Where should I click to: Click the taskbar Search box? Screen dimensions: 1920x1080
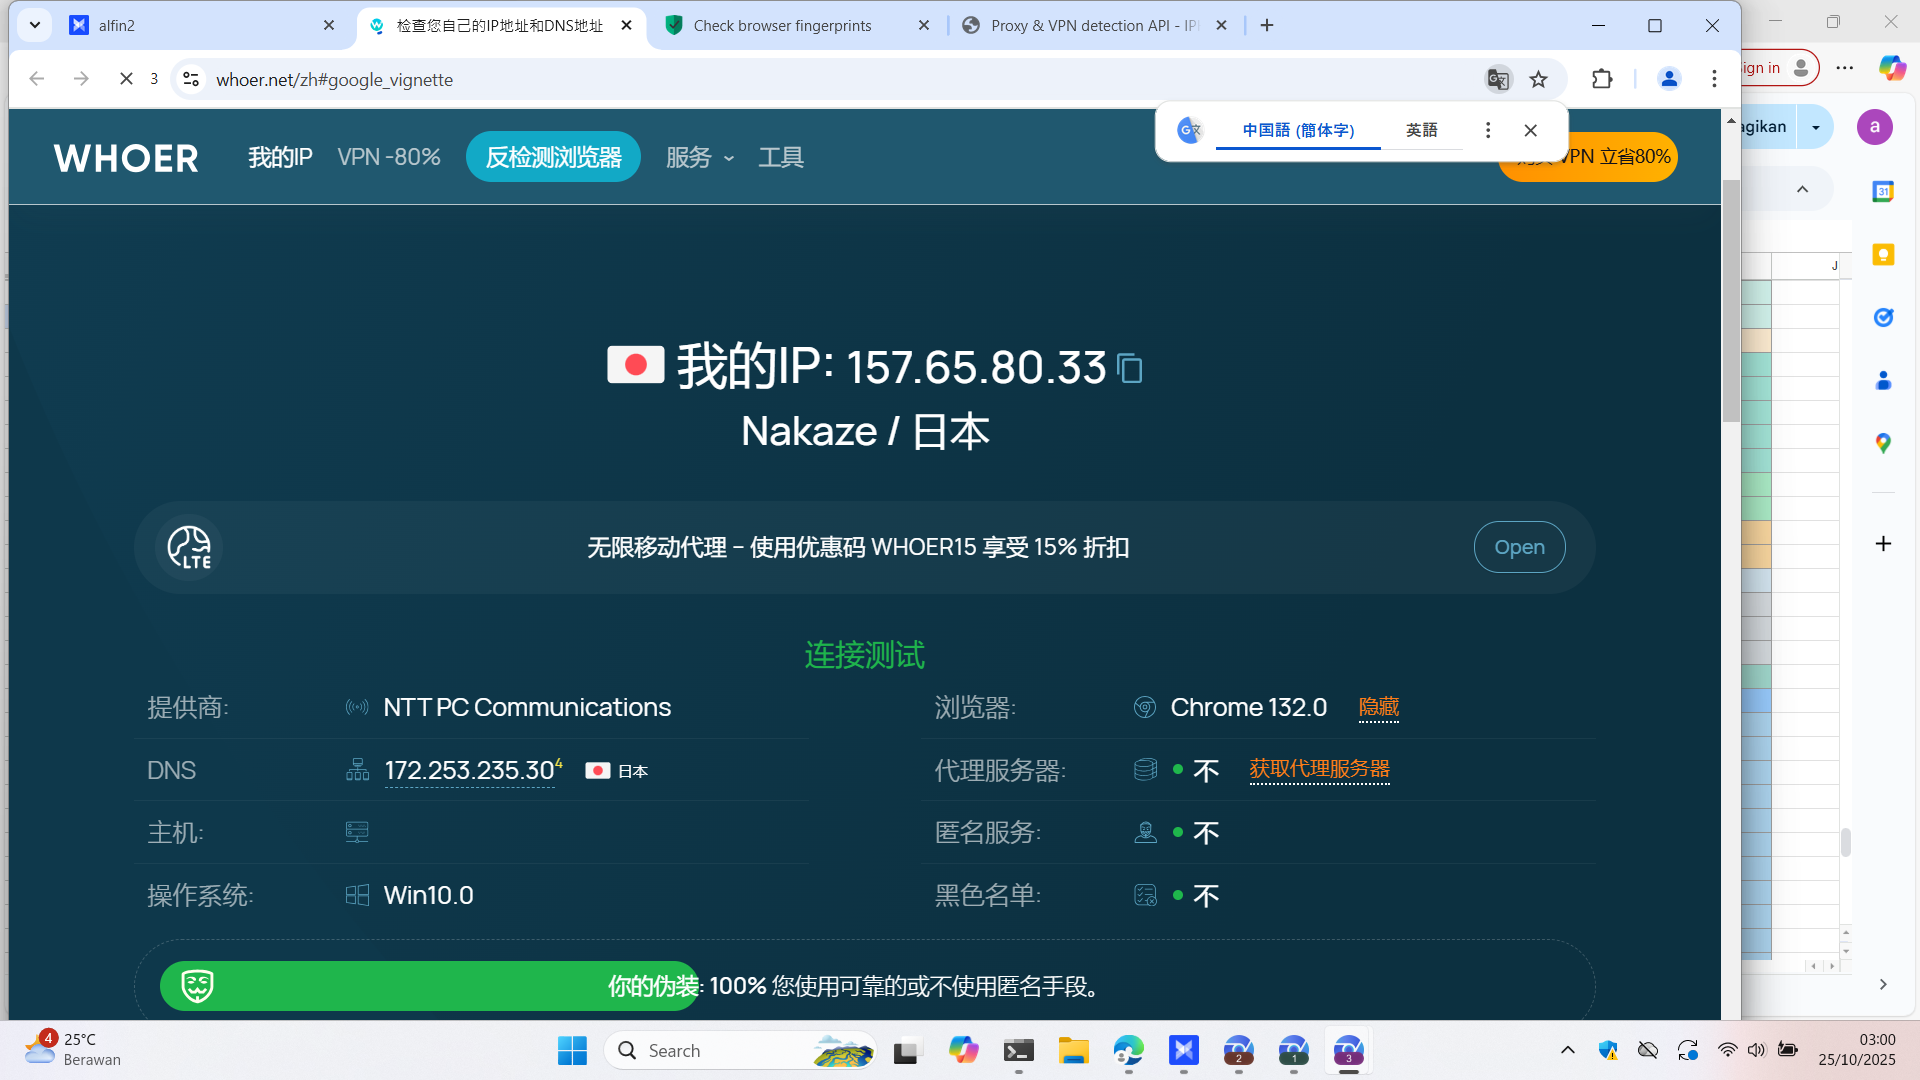[x=740, y=1050]
